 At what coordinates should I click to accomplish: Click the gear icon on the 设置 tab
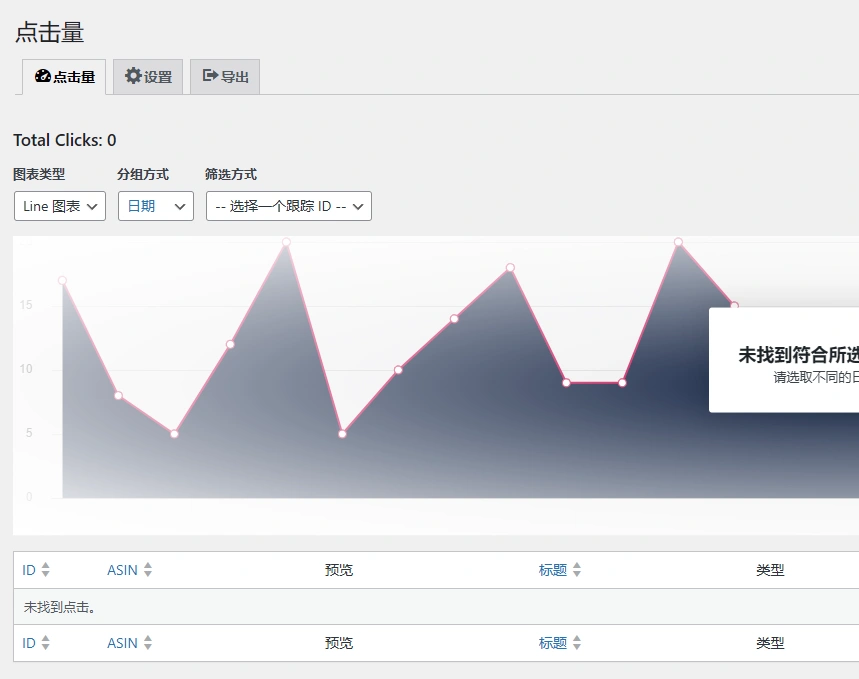[x=132, y=75]
